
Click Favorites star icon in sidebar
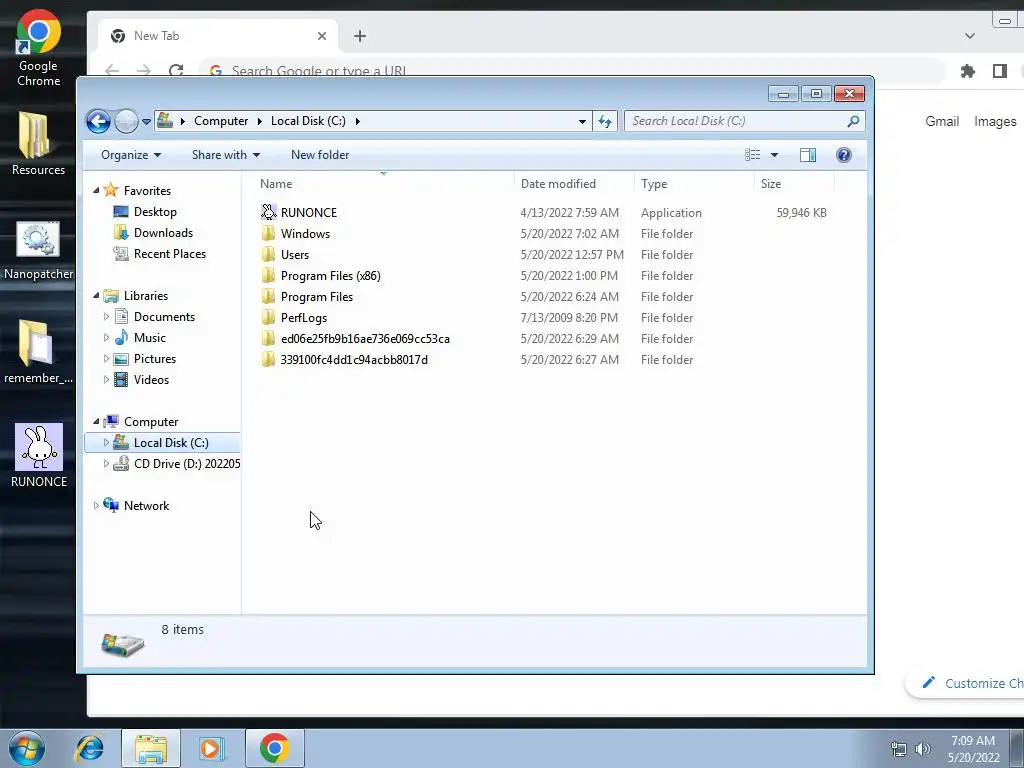click(111, 190)
